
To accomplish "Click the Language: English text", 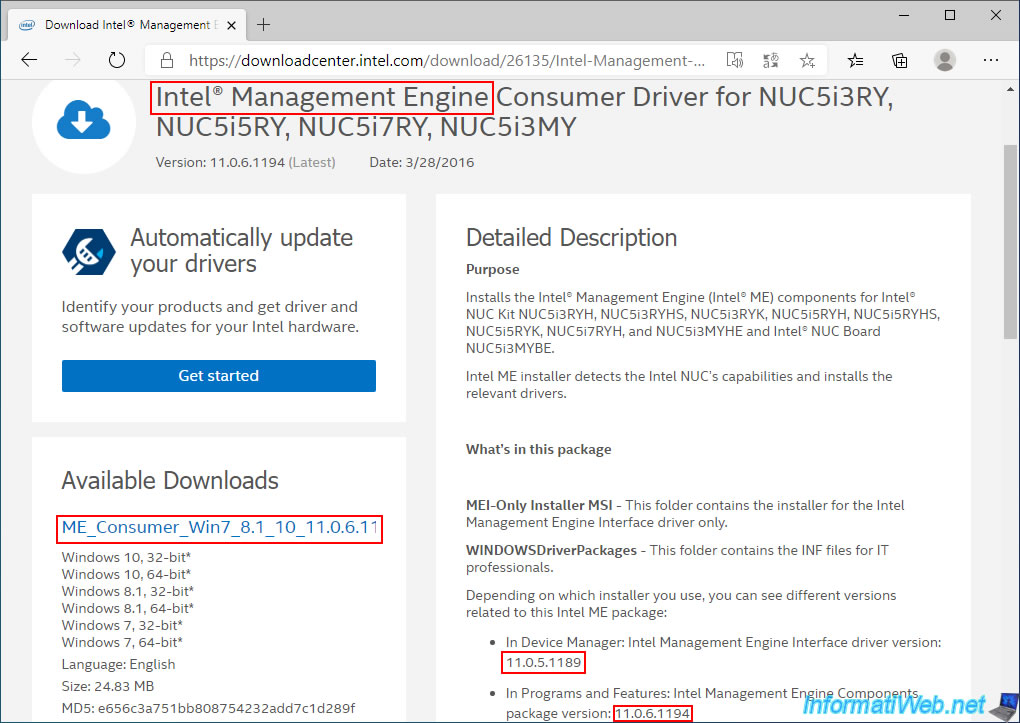I will (118, 664).
